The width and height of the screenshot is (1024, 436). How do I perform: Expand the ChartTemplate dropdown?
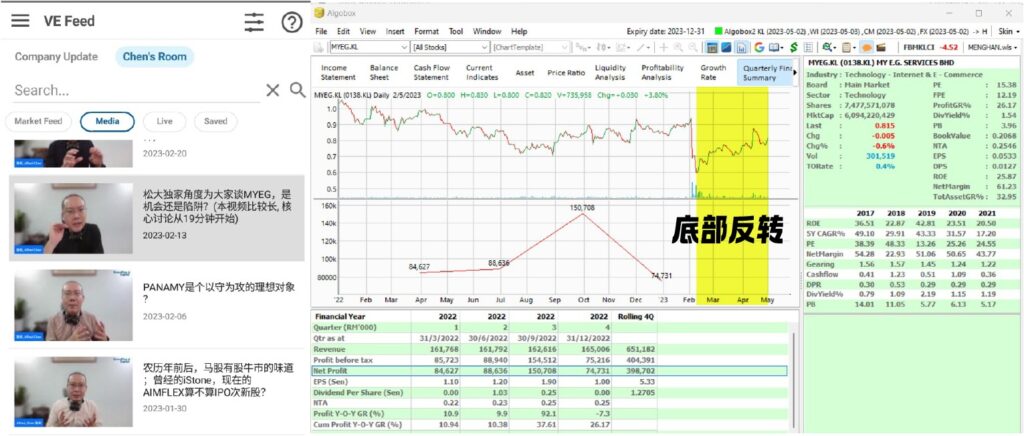click(564, 48)
